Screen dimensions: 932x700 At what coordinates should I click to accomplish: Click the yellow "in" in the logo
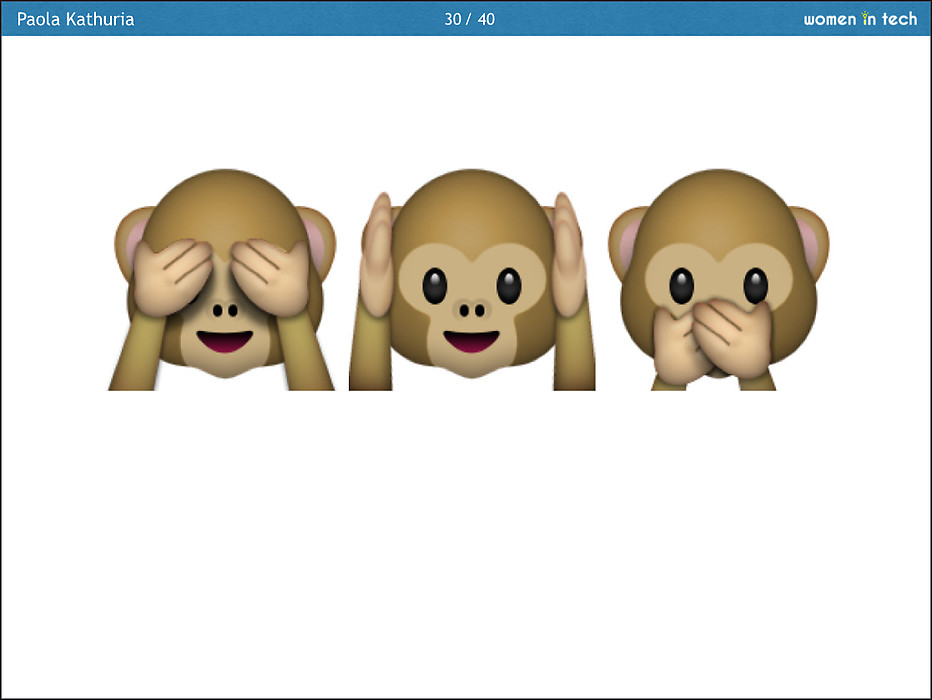click(x=869, y=19)
